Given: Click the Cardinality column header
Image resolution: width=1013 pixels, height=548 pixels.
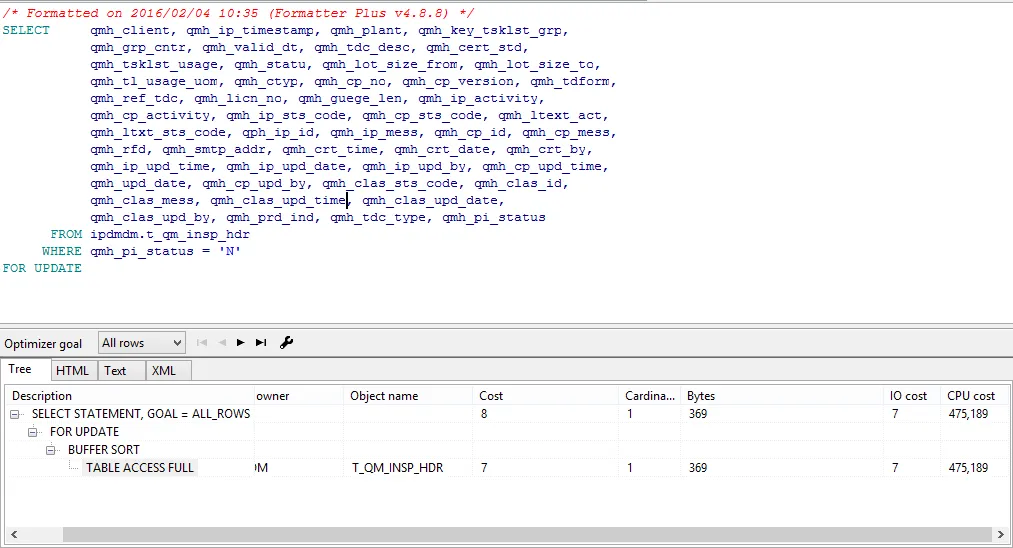Looking at the screenshot, I should pyautogui.click(x=650, y=395).
